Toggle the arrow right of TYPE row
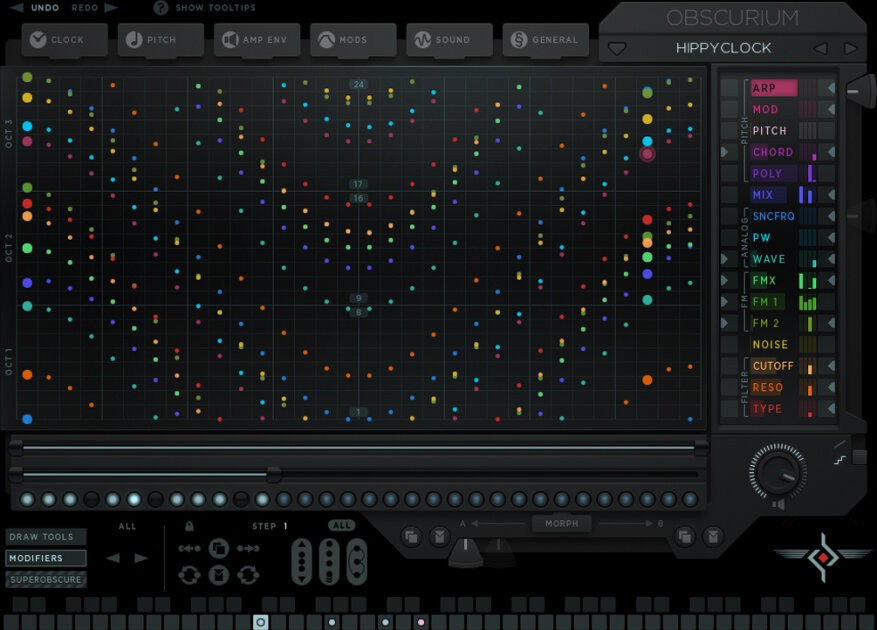The image size is (877, 630). [831, 408]
